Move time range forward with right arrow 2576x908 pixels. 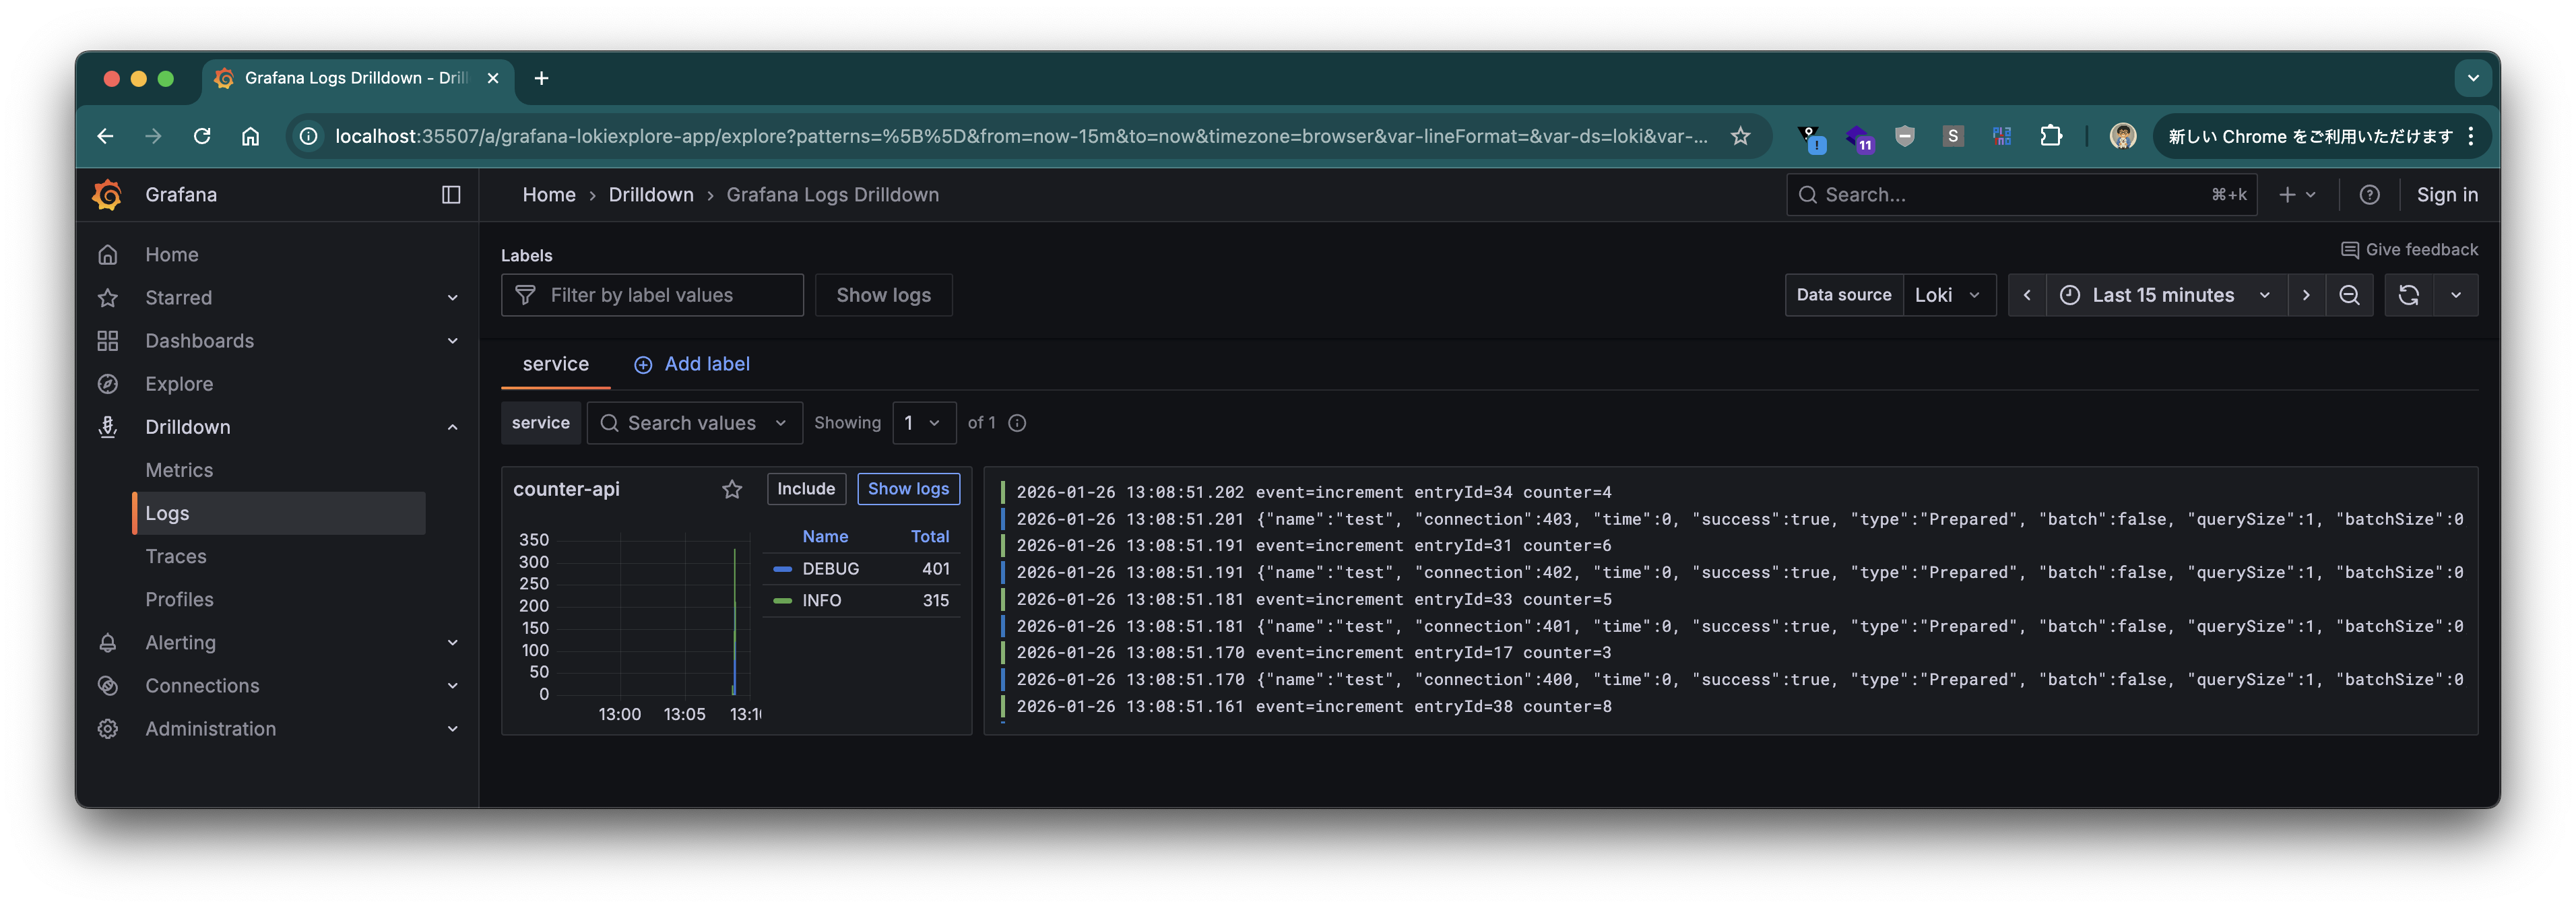tap(2306, 295)
